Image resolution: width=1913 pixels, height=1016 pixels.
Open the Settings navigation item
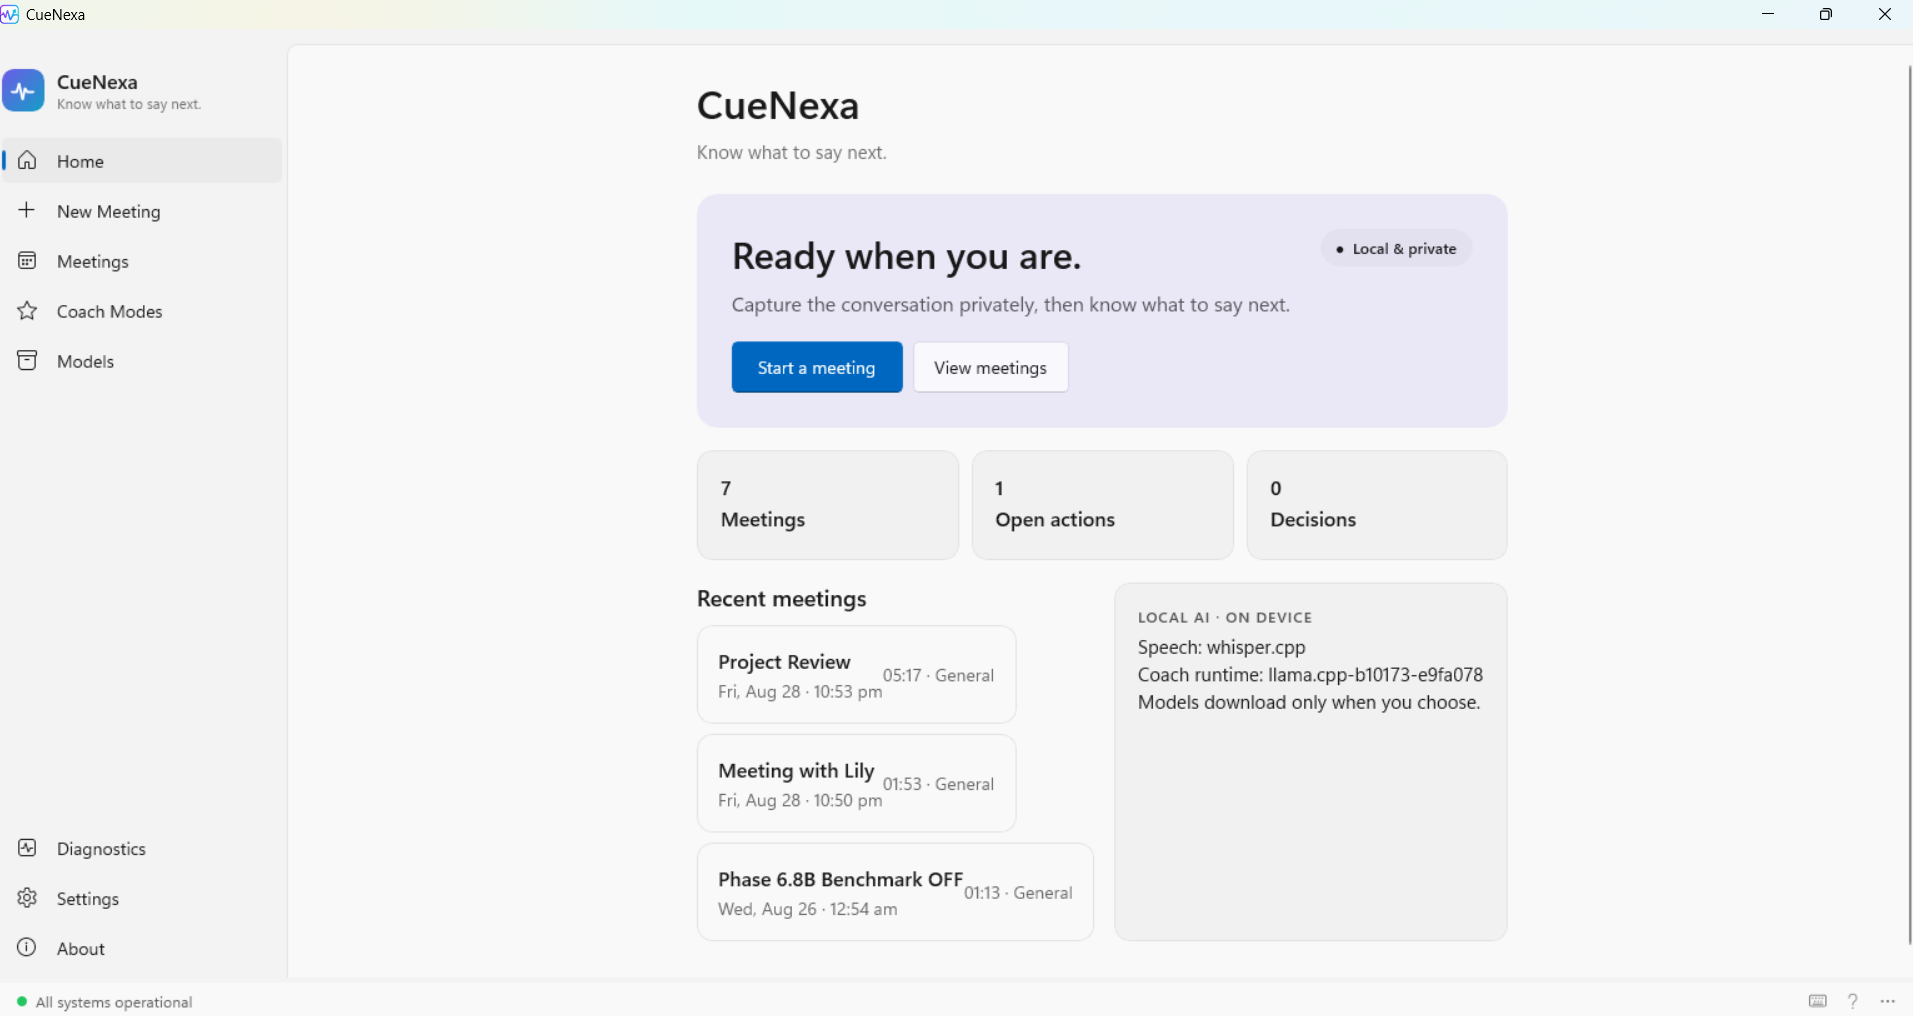pyautogui.click(x=142, y=898)
